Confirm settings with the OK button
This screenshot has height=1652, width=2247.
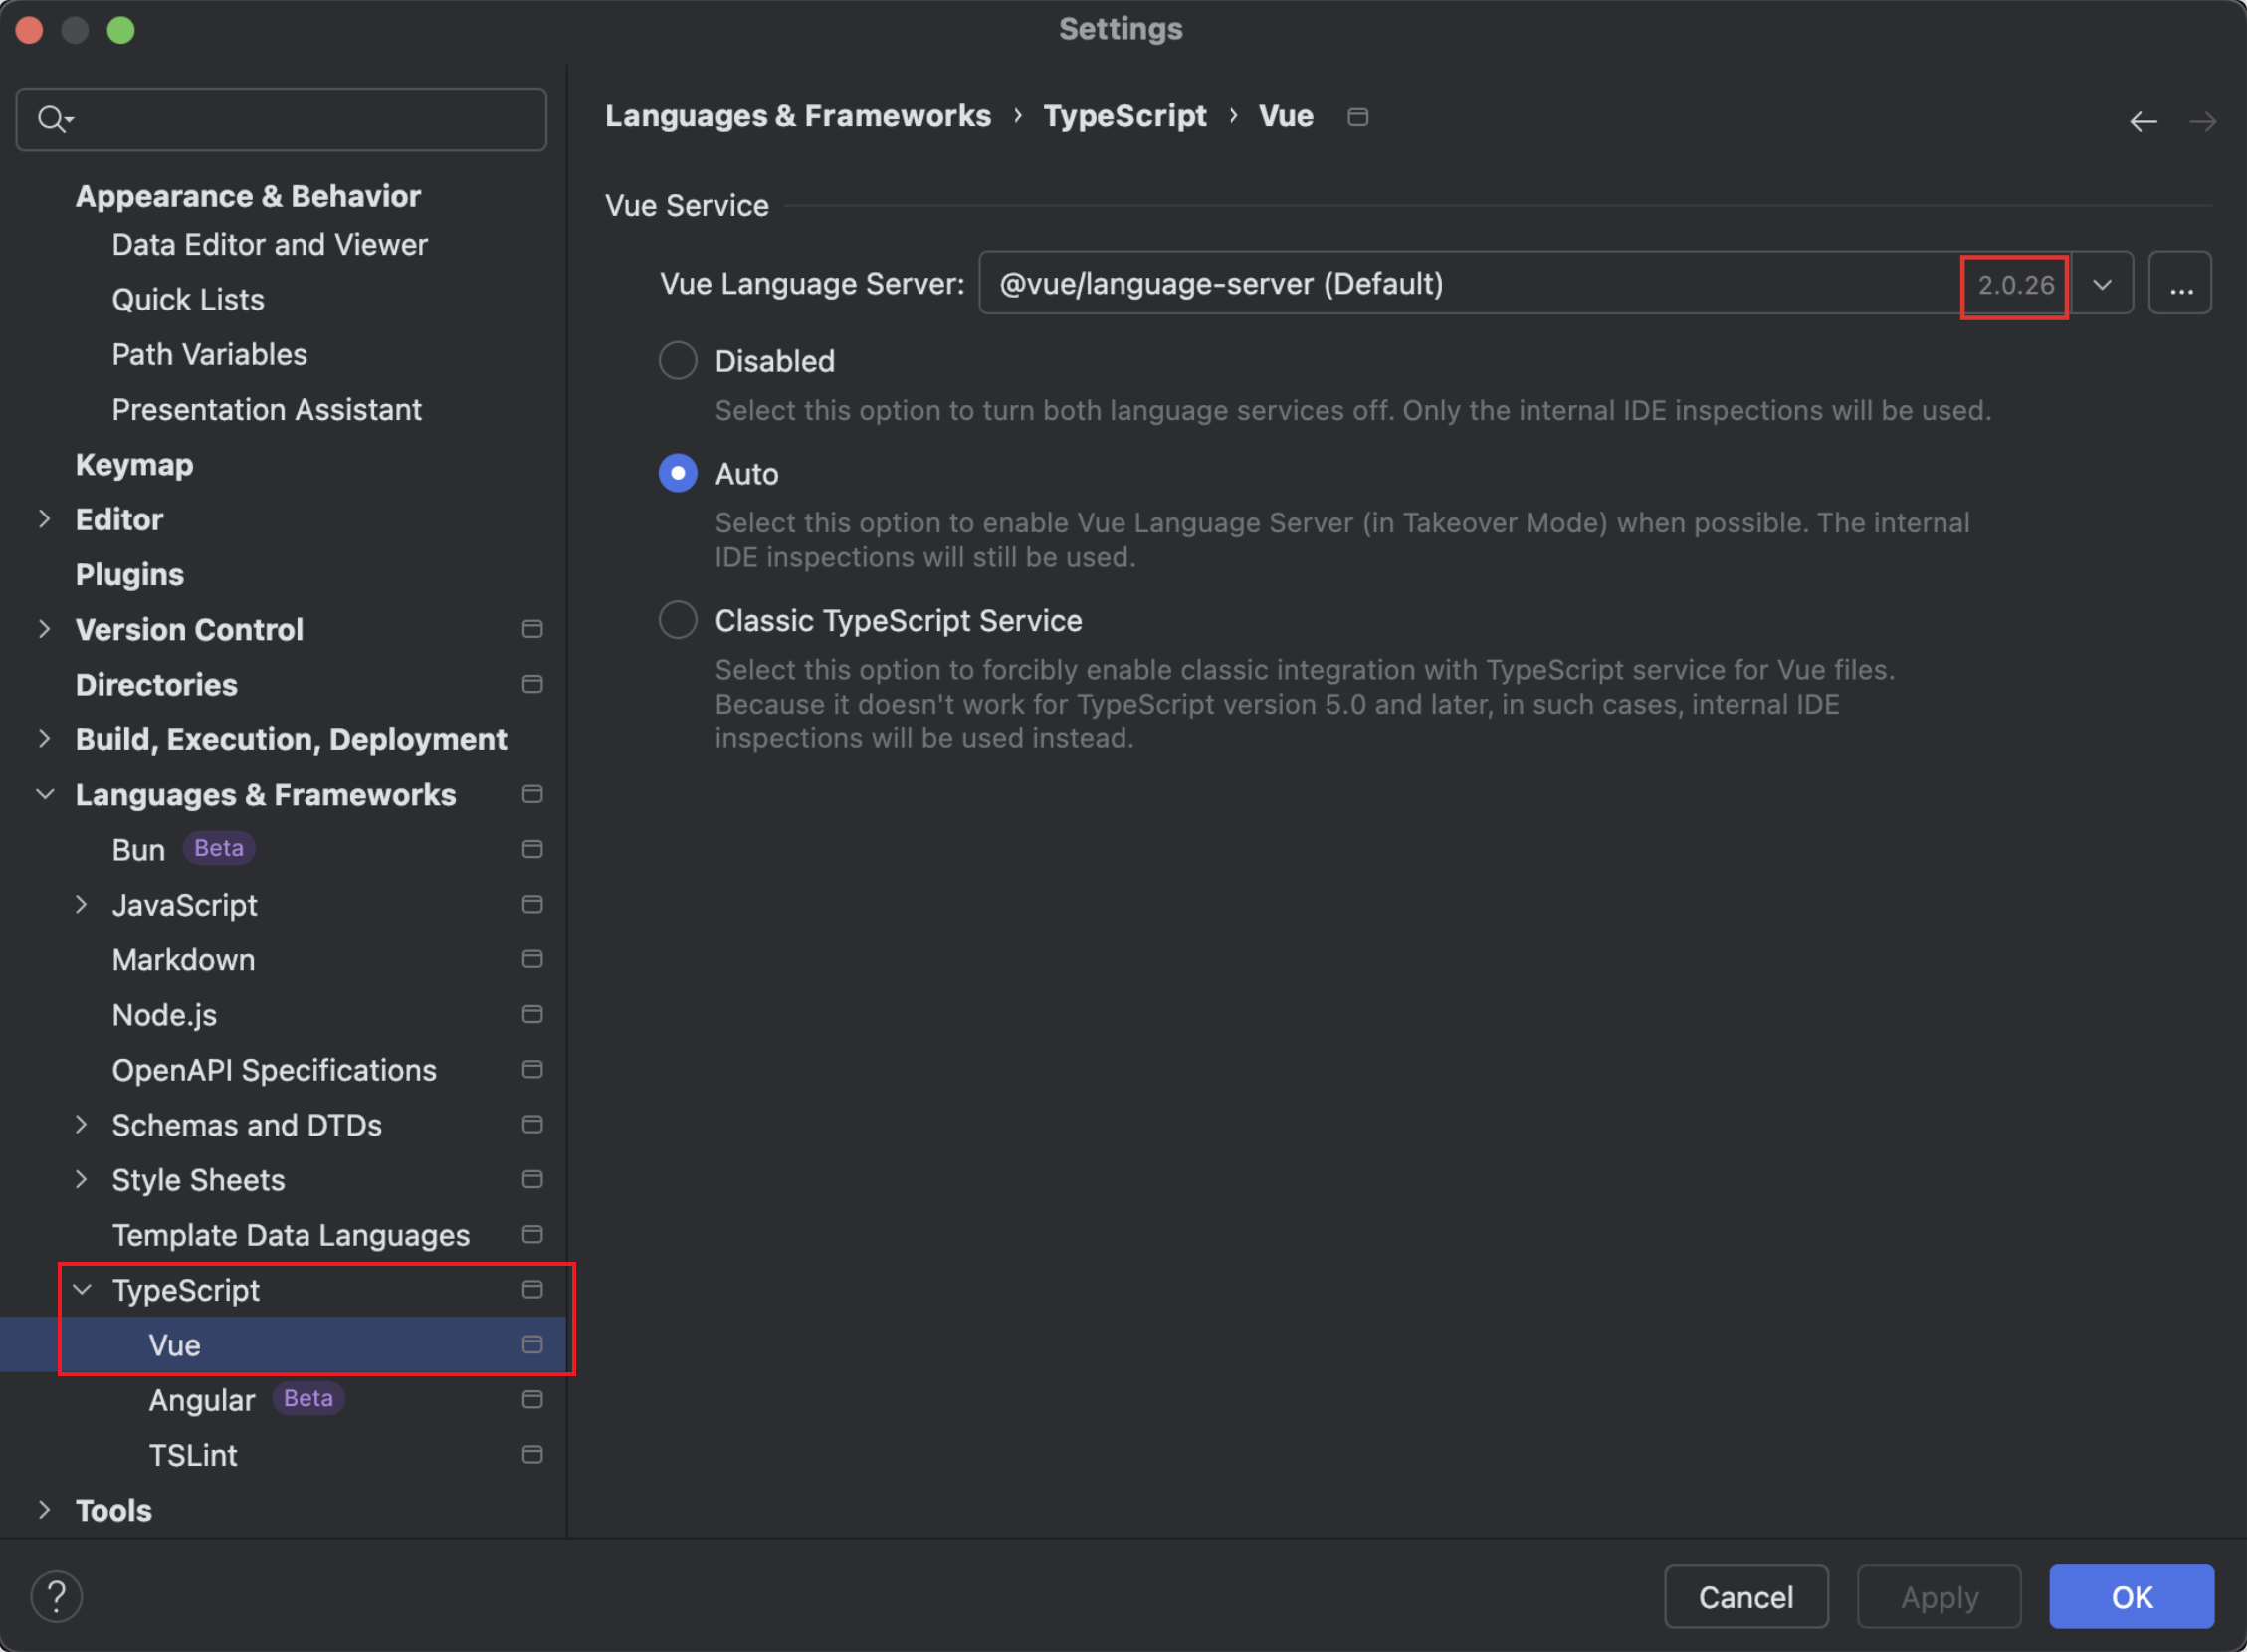click(x=2131, y=1596)
